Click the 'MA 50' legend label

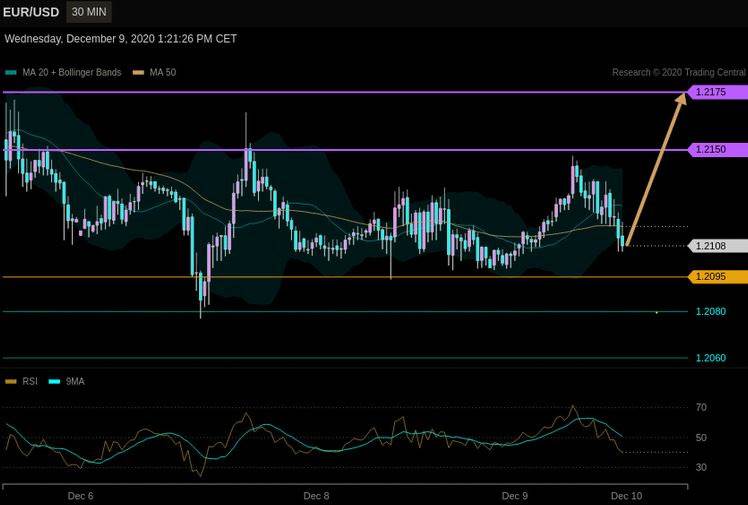163,72
